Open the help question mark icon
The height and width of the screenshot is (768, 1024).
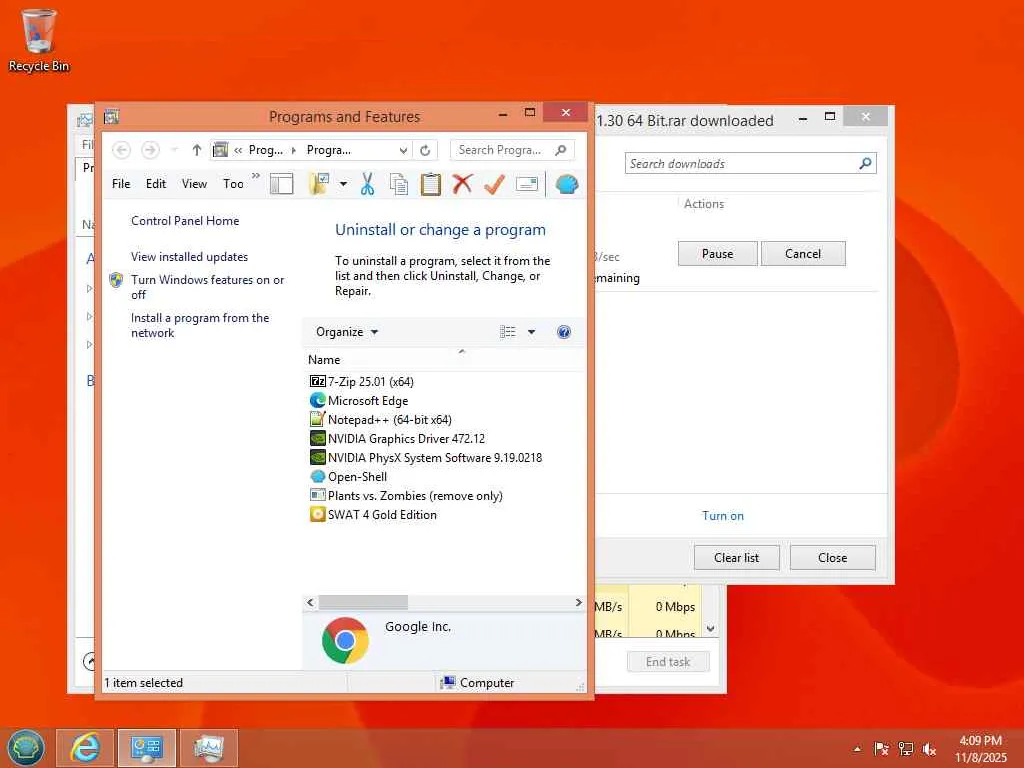pos(564,332)
